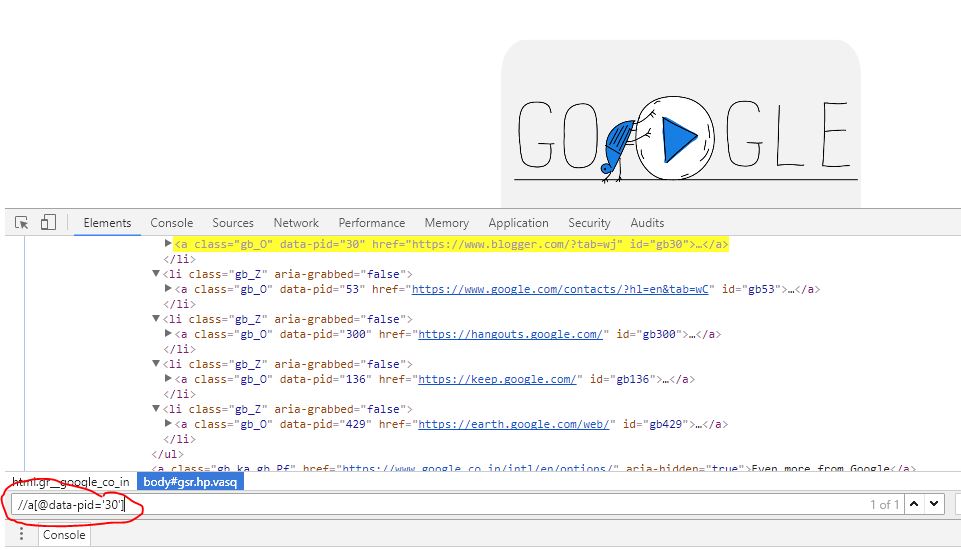Follow the google.com/contacts href link
This screenshot has width=961, height=550.
click(560, 289)
